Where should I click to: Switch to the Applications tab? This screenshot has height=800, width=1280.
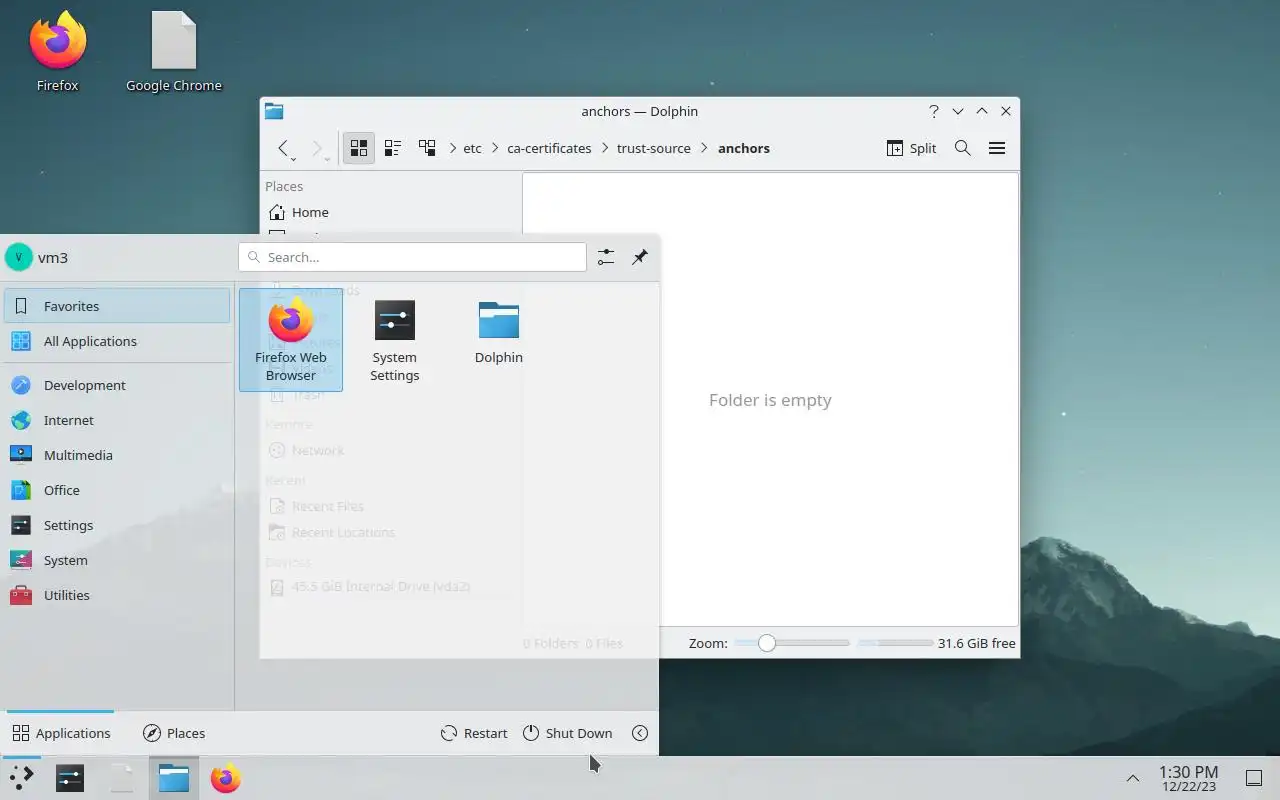[61, 733]
